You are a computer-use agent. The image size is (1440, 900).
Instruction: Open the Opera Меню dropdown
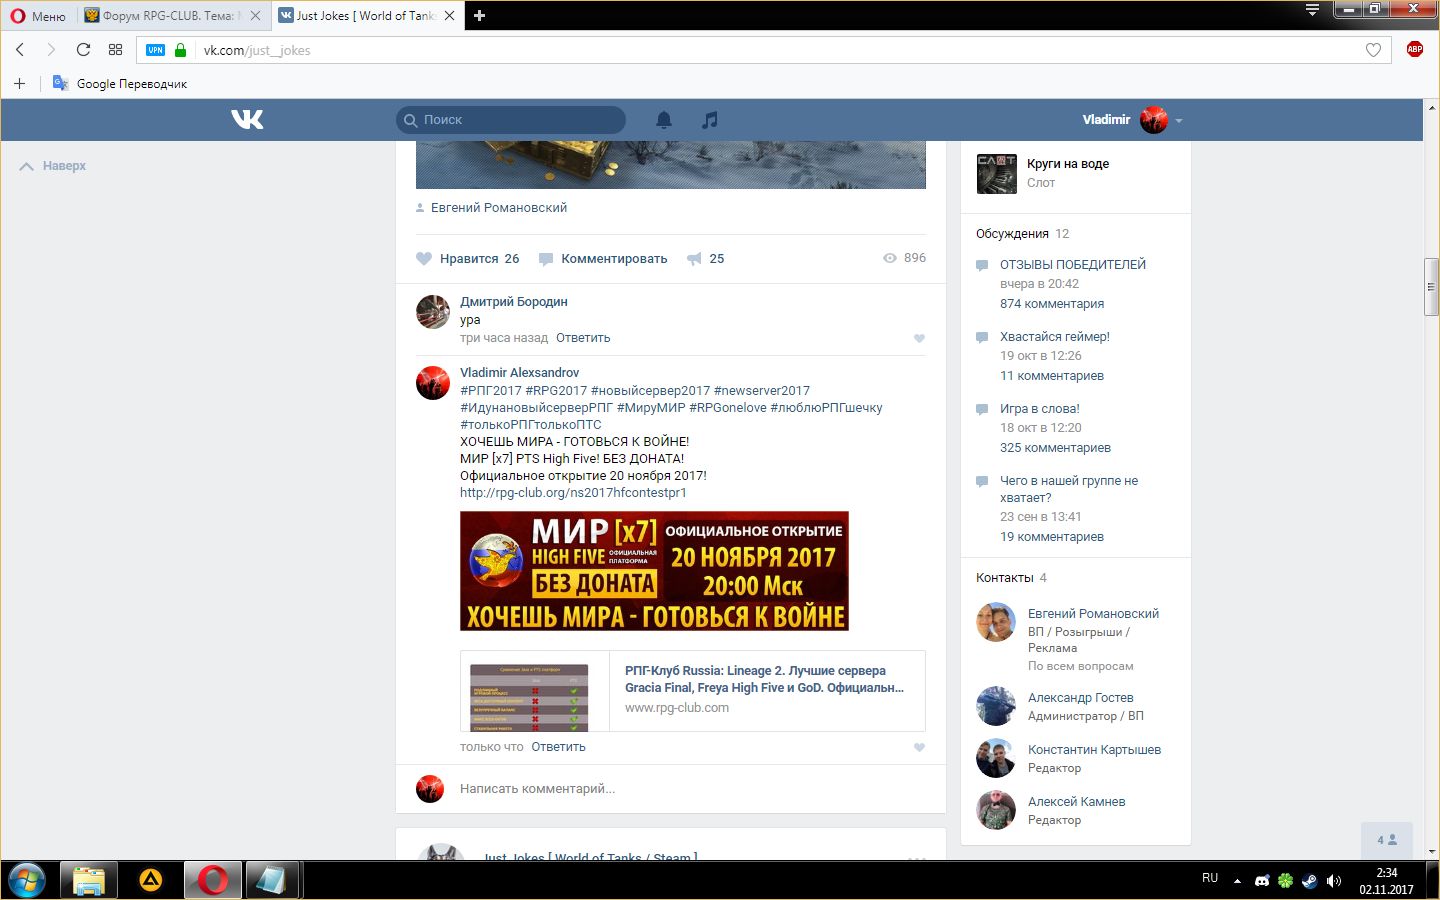click(38, 16)
